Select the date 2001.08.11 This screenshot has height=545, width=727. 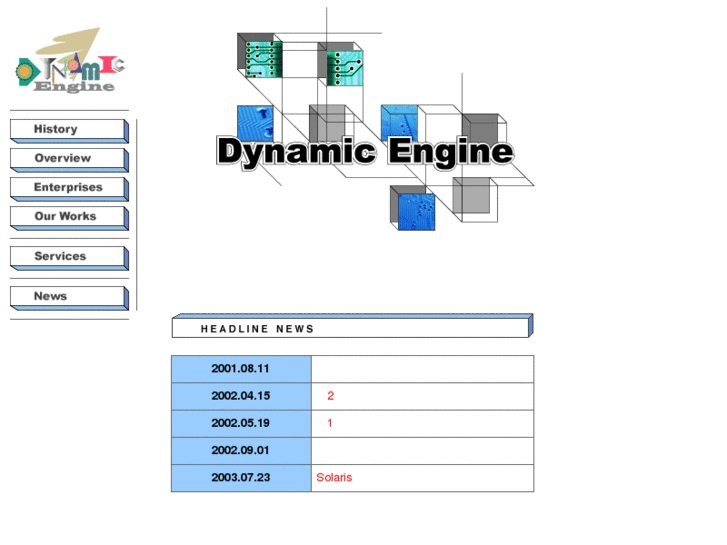point(240,369)
